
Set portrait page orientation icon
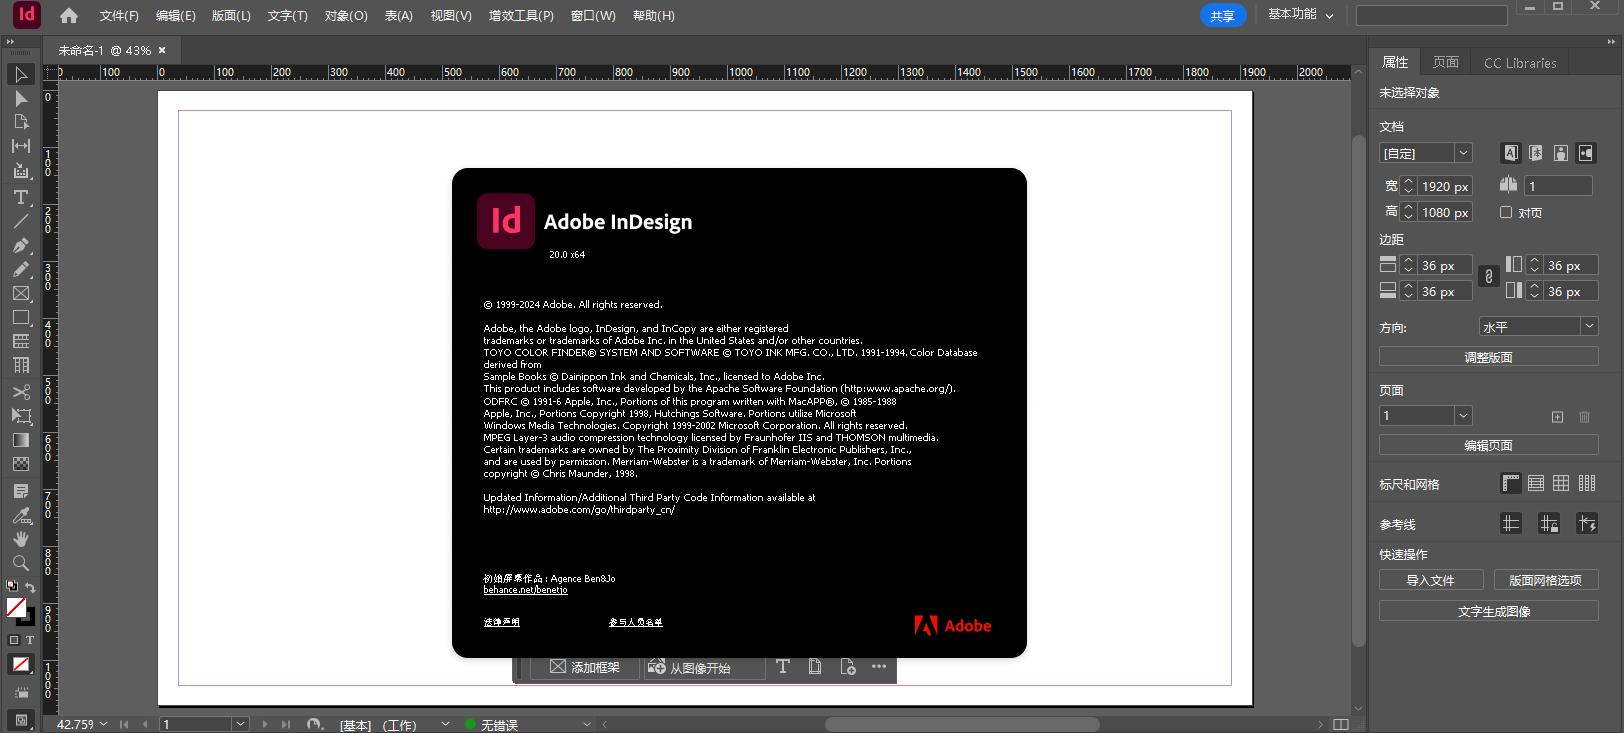coord(1561,153)
